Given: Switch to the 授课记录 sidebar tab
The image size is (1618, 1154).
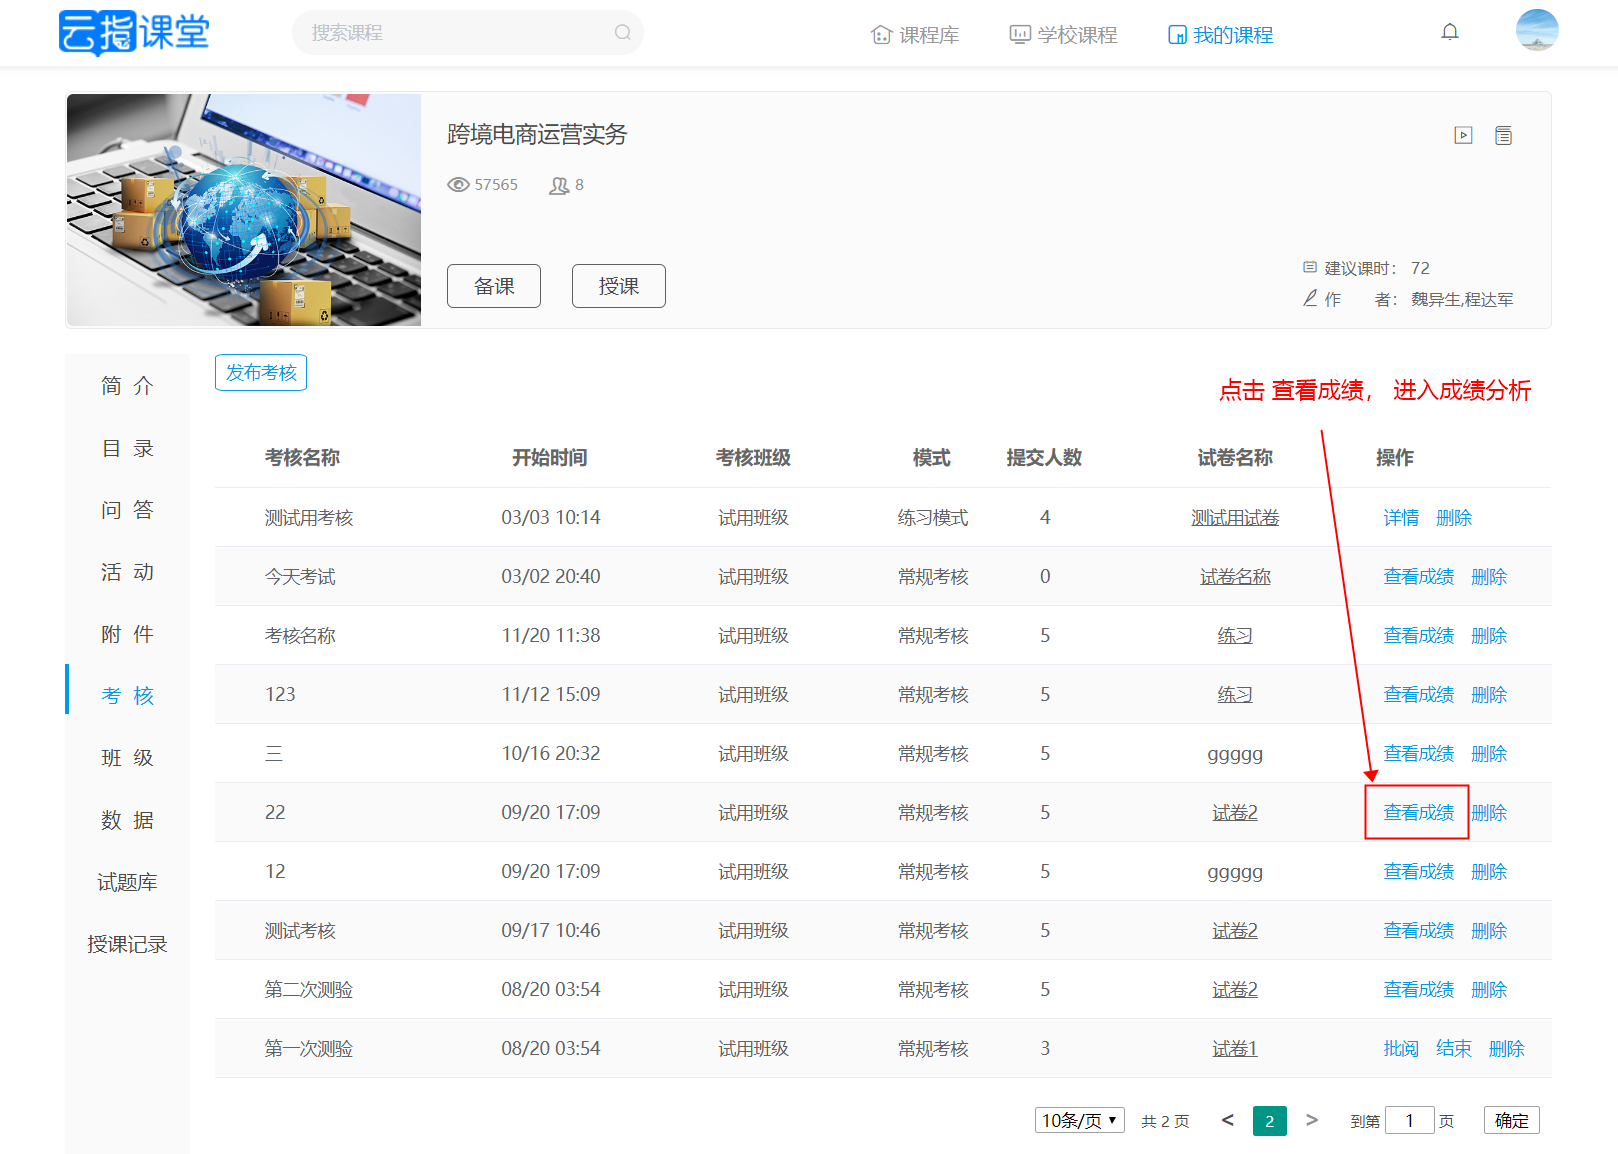Looking at the screenshot, I should click(127, 944).
